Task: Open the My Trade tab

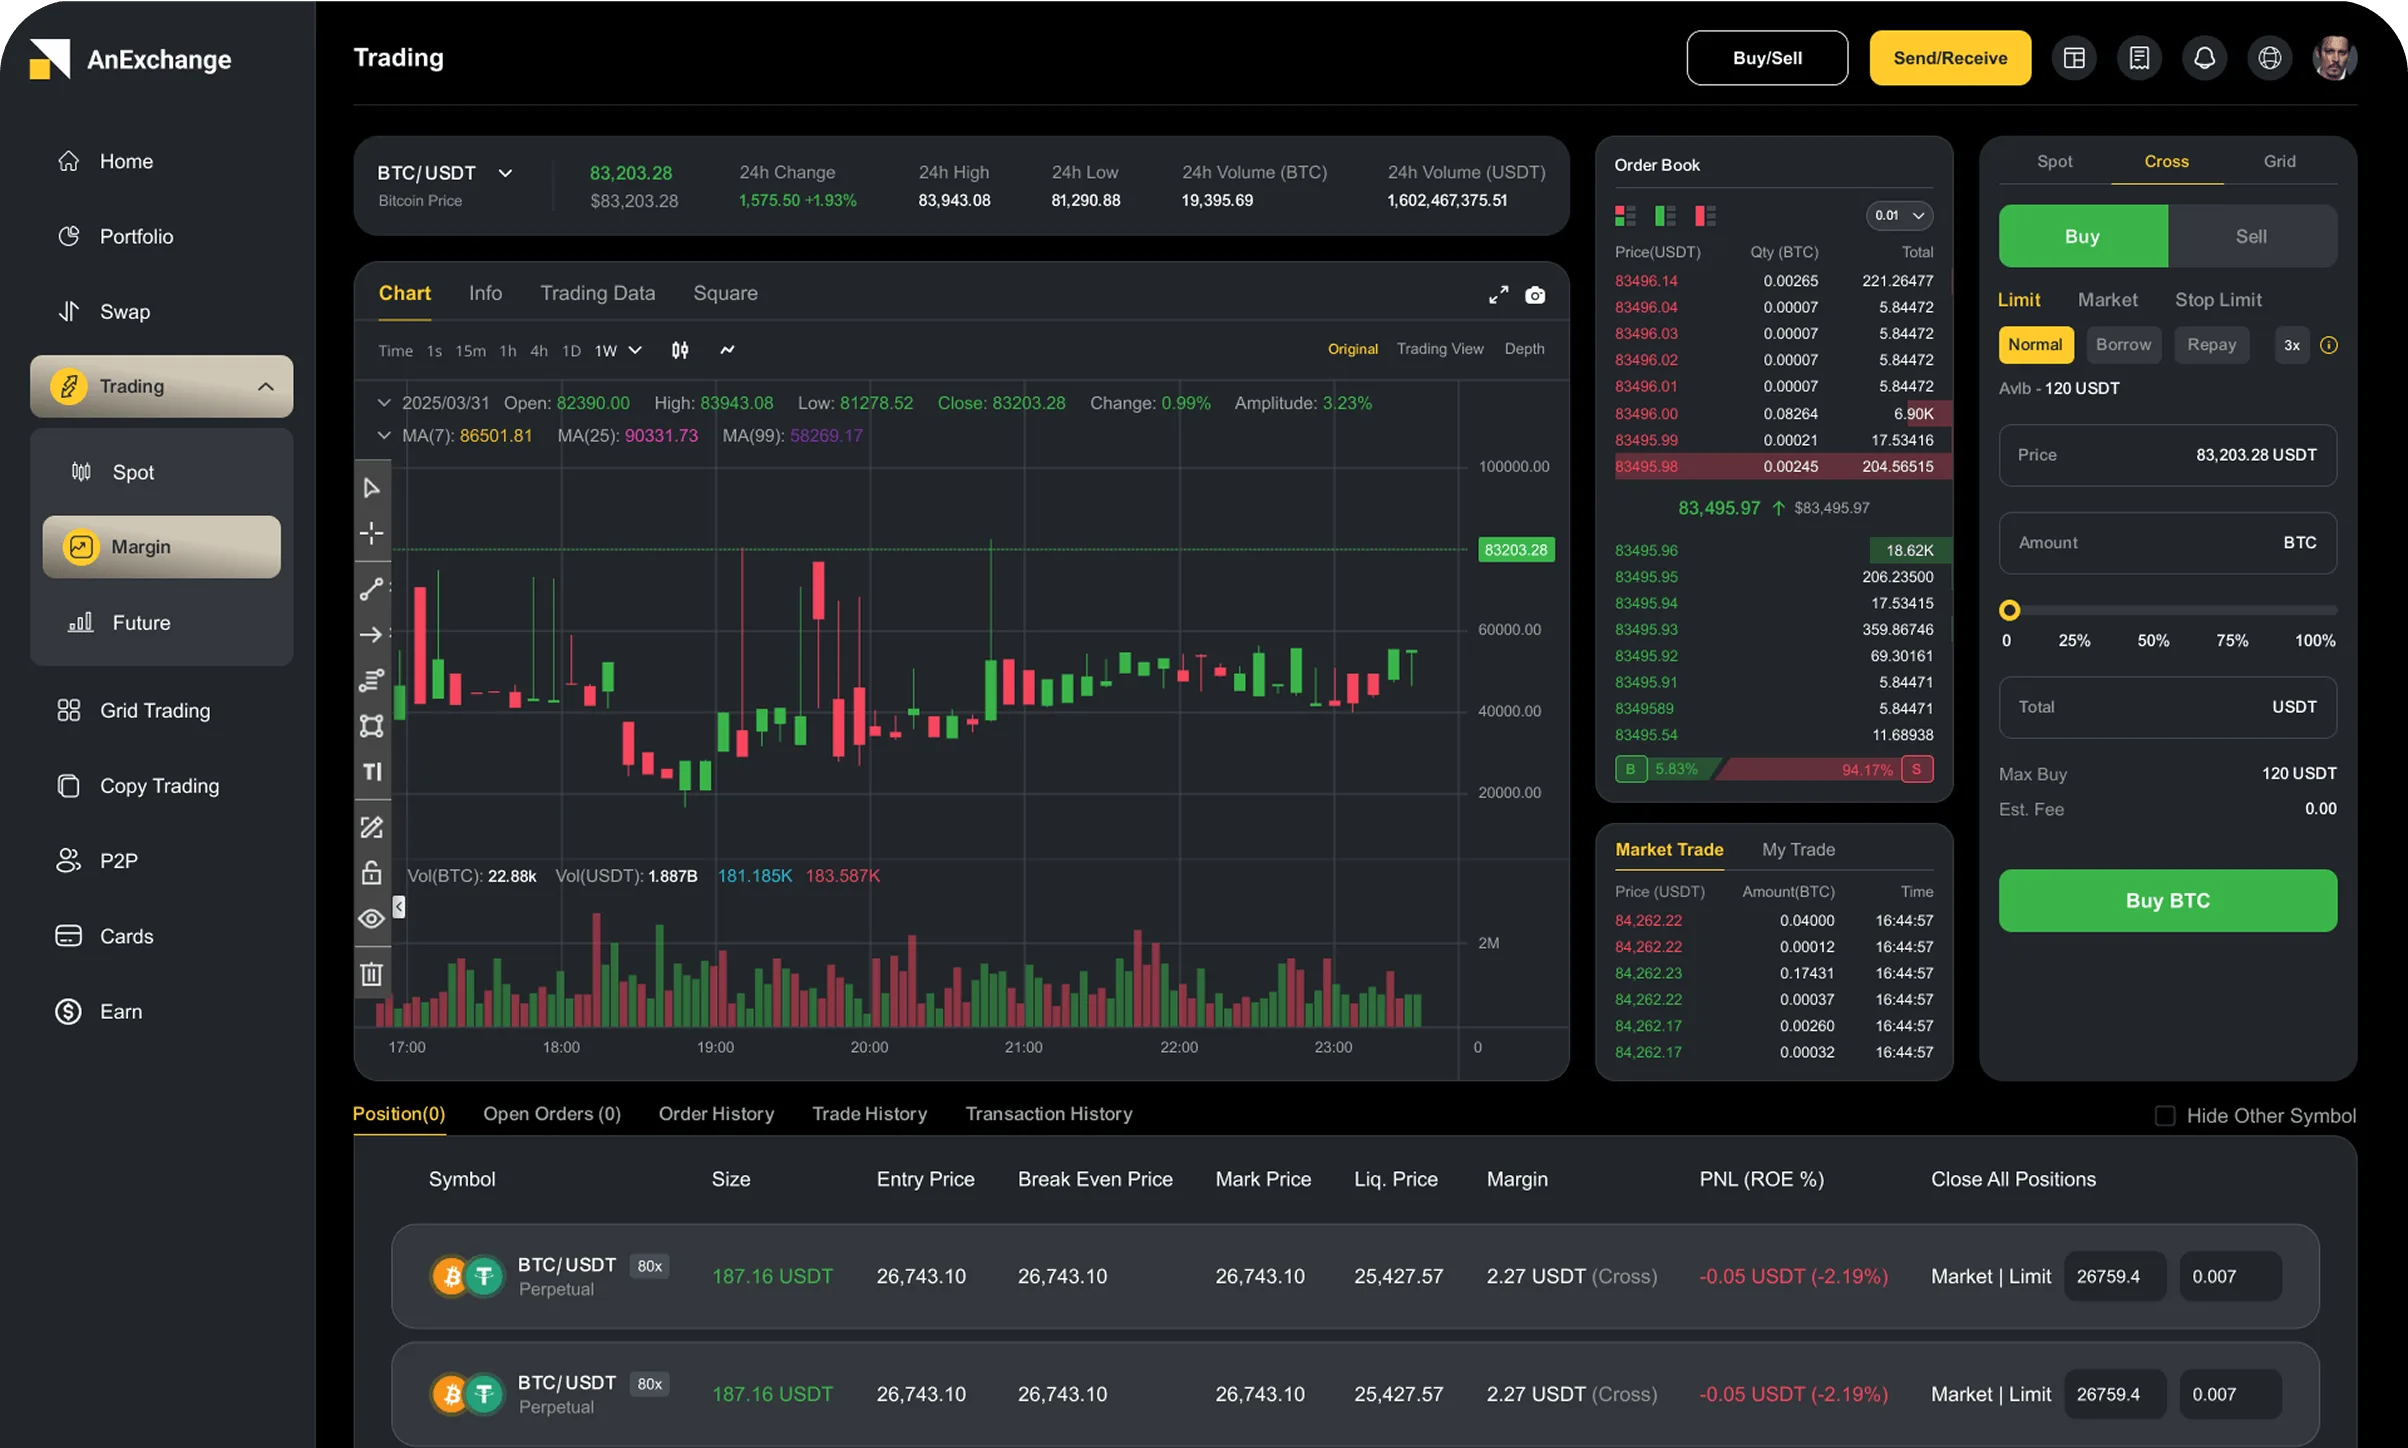Action: pyautogui.click(x=1797, y=849)
